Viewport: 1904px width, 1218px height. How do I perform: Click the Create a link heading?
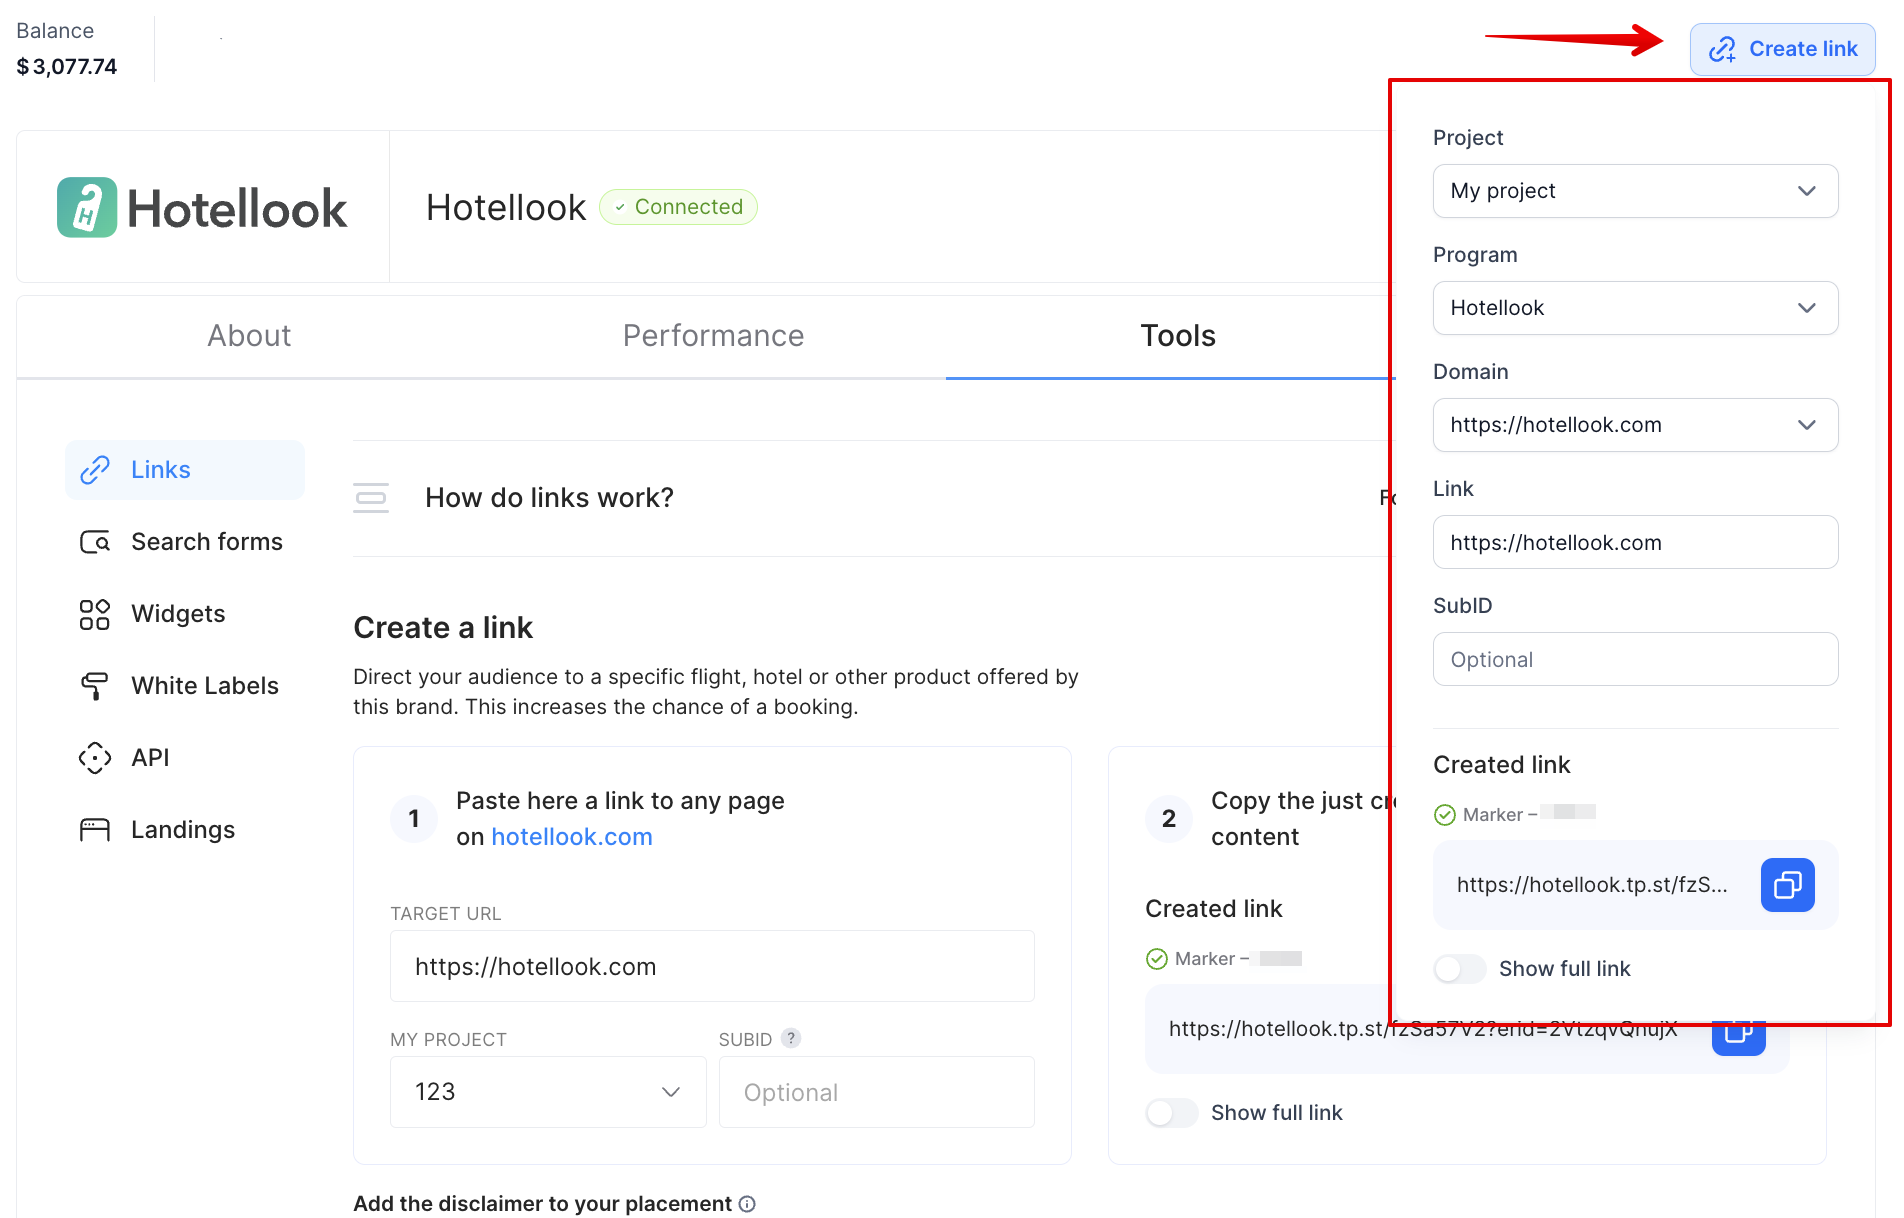click(x=443, y=628)
